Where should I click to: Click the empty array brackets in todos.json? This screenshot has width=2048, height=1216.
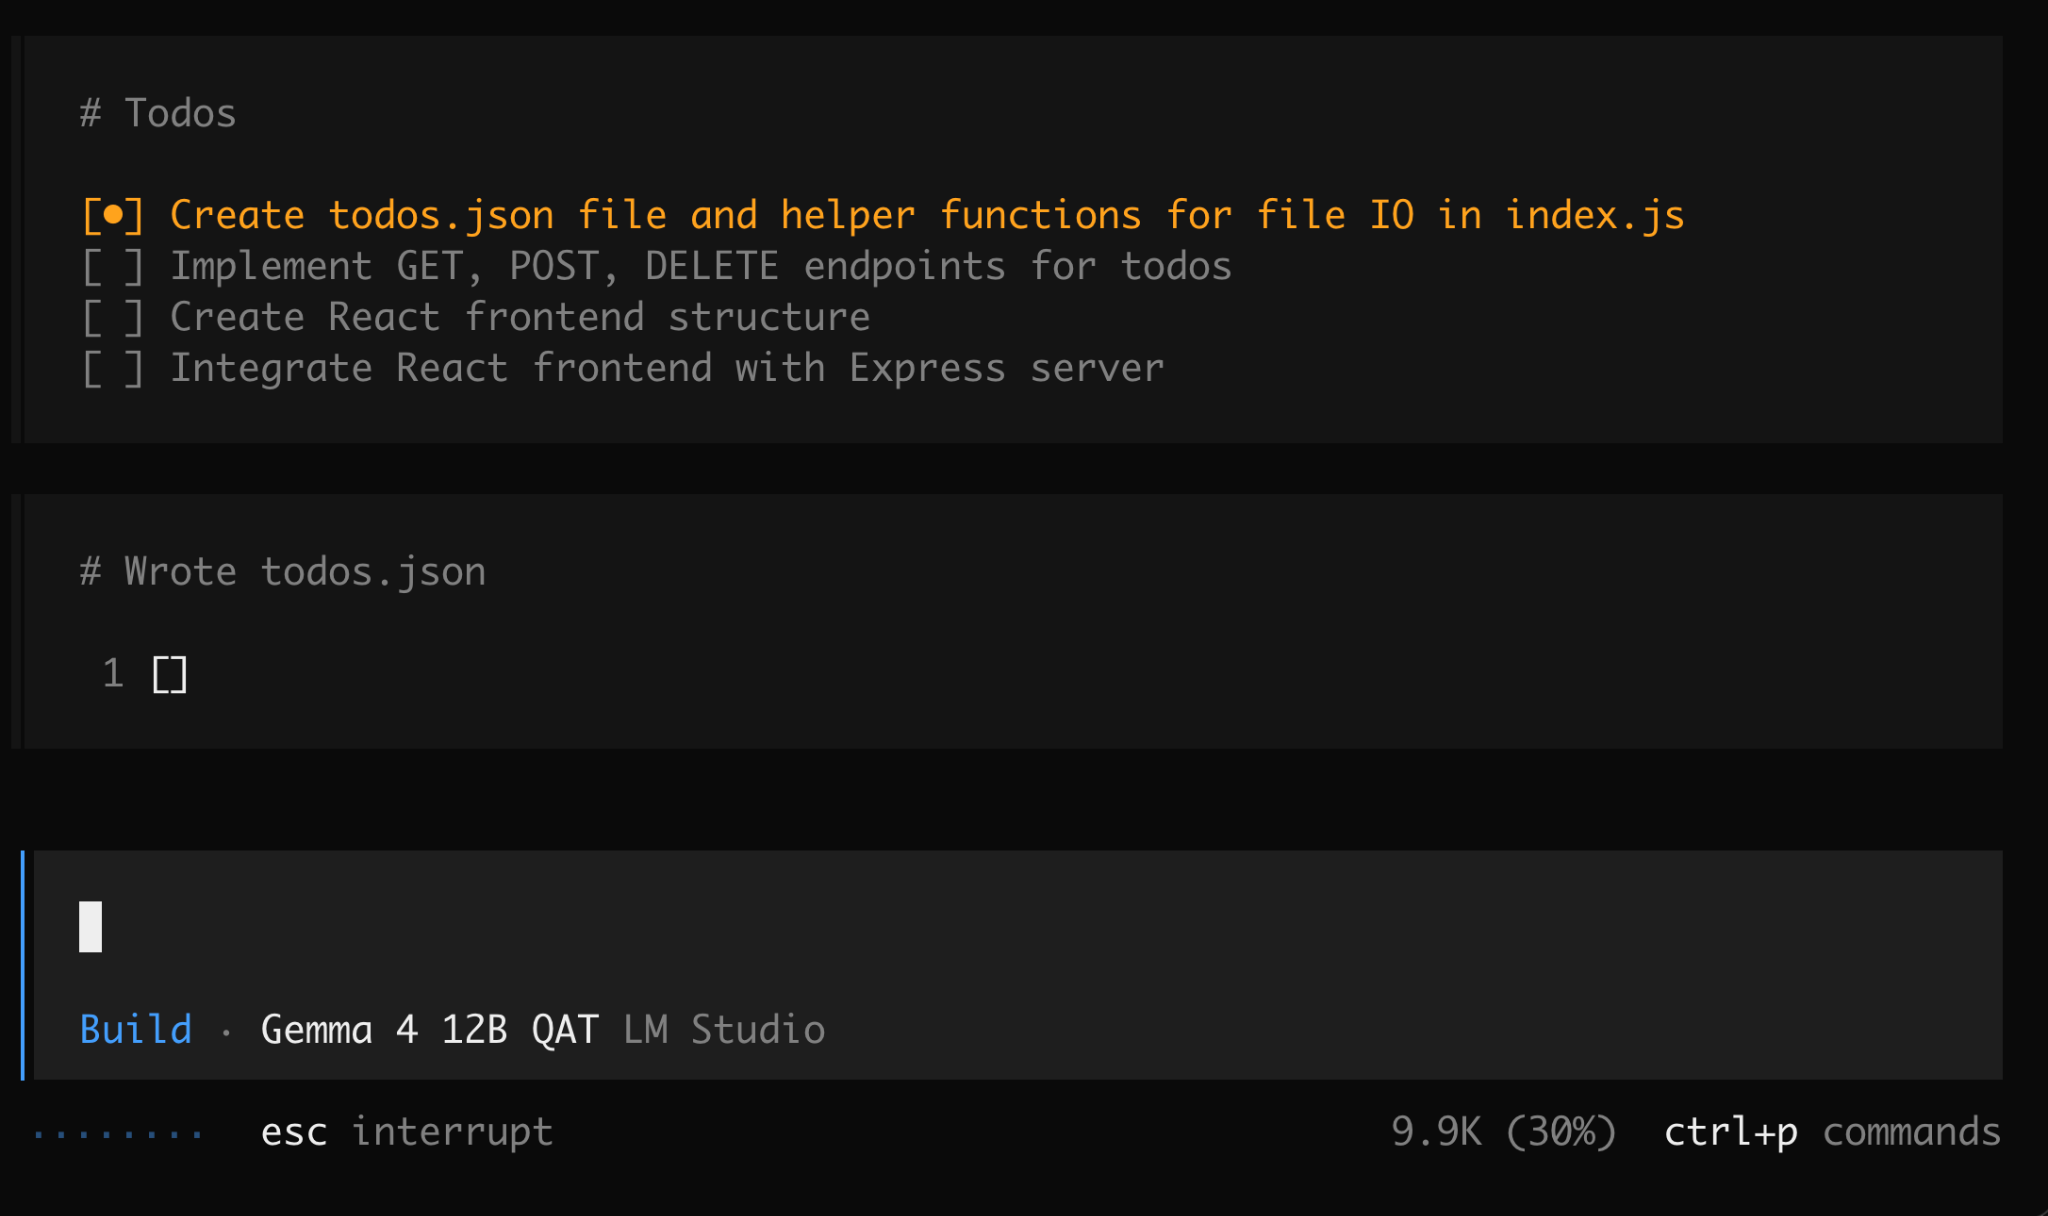coord(170,674)
